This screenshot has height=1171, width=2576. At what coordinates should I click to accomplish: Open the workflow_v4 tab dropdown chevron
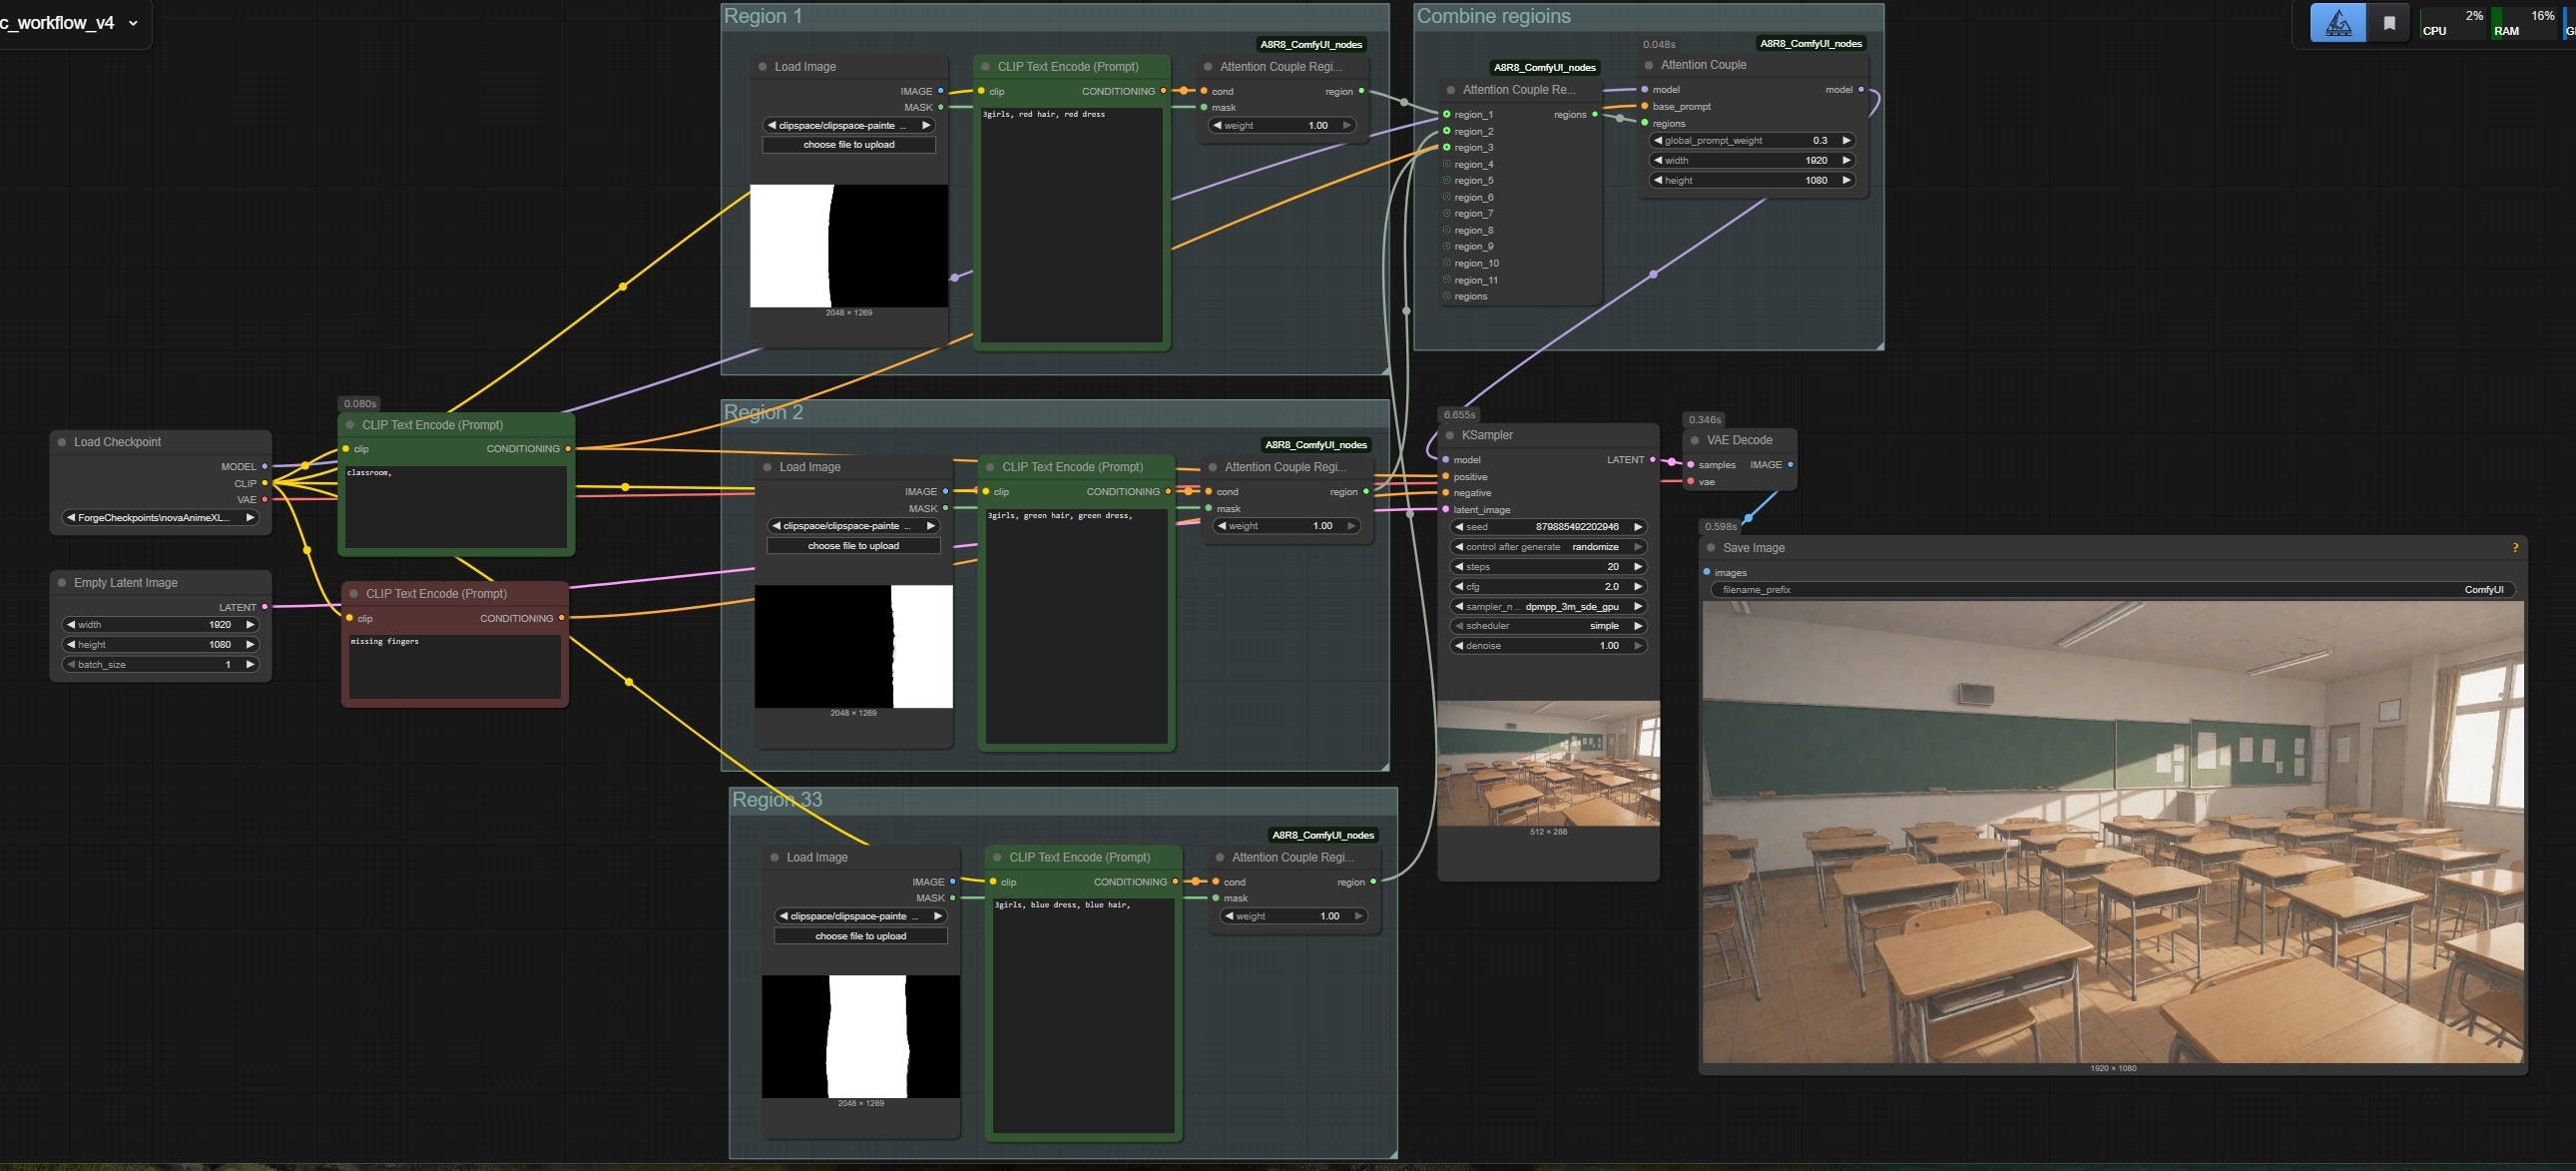tap(133, 23)
